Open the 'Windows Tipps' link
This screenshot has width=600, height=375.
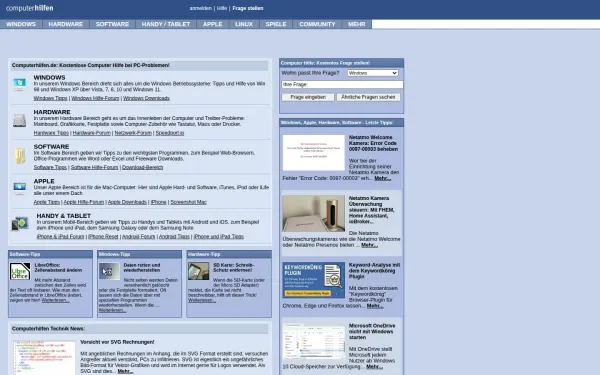[50, 98]
